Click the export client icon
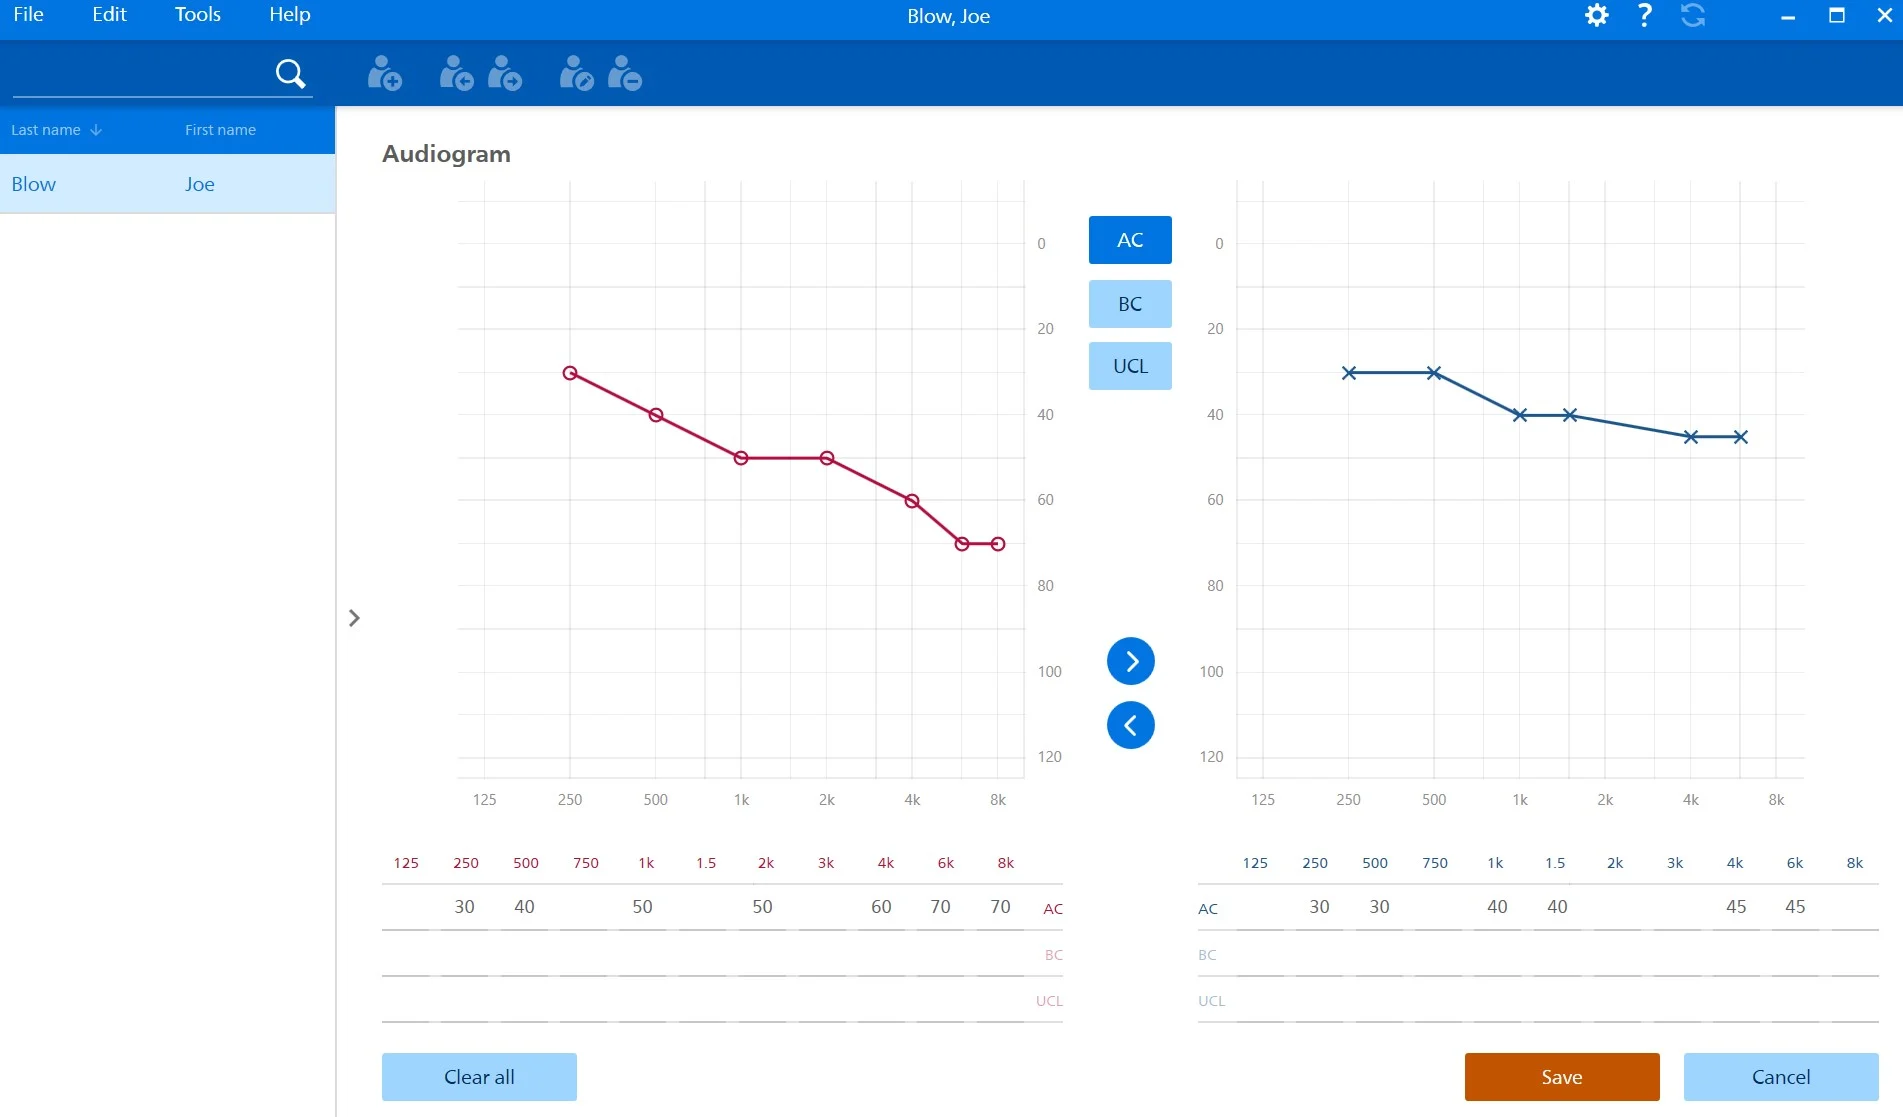 [505, 73]
